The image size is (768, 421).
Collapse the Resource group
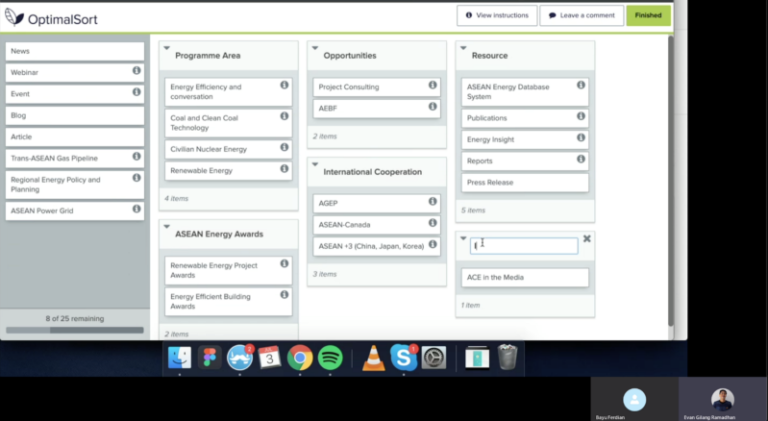tap(462, 47)
